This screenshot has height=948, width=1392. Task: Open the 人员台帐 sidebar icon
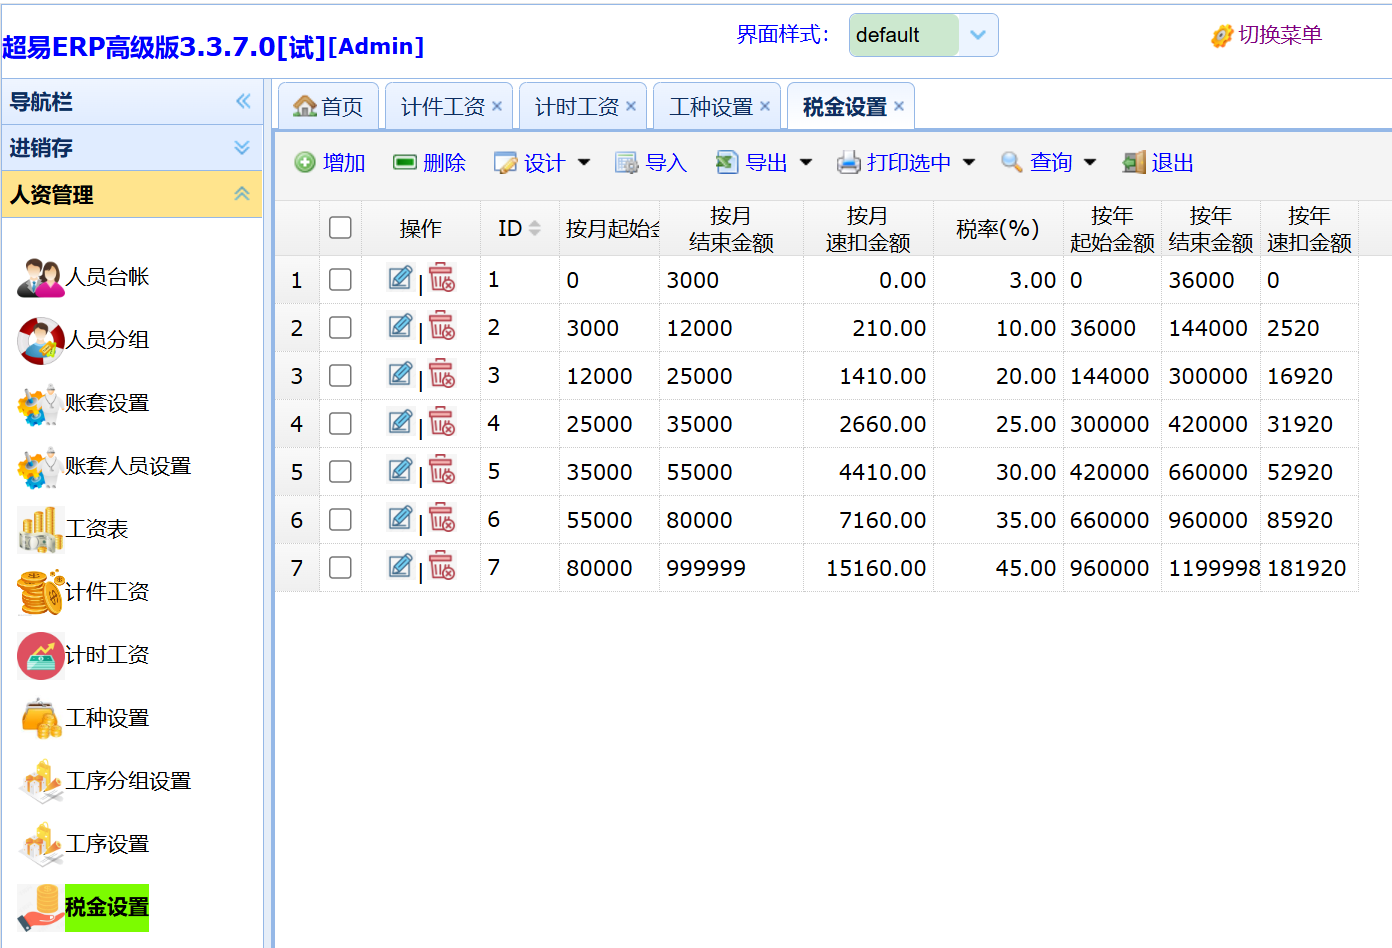pos(40,277)
